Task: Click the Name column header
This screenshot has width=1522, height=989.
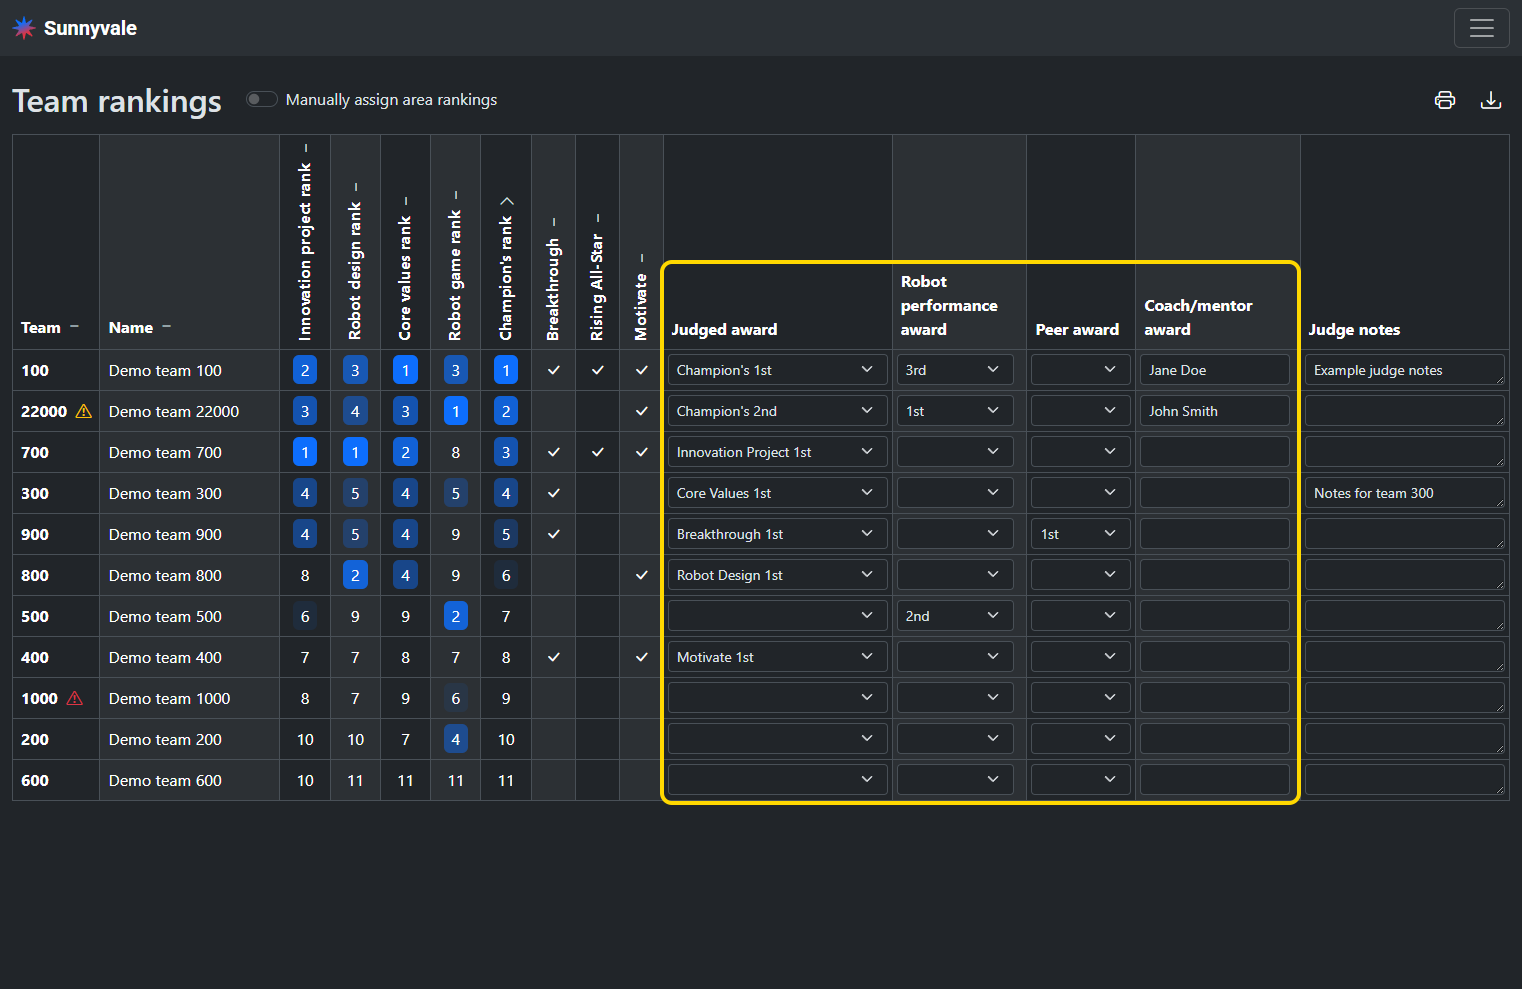Action: click(131, 327)
